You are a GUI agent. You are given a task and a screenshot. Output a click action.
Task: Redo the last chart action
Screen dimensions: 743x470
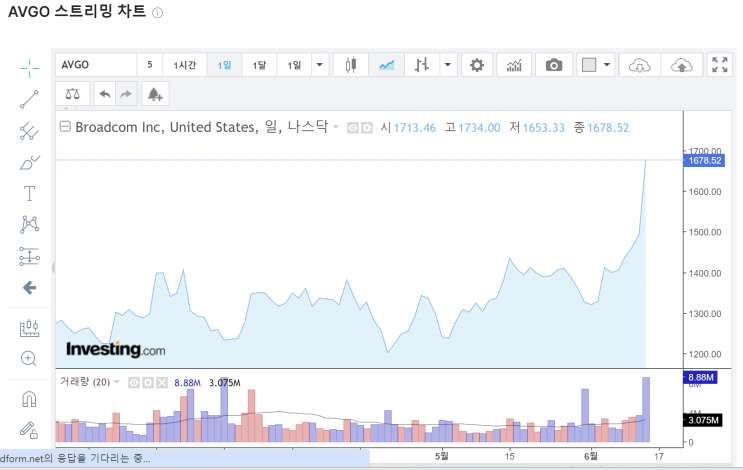pyautogui.click(x=126, y=94)
